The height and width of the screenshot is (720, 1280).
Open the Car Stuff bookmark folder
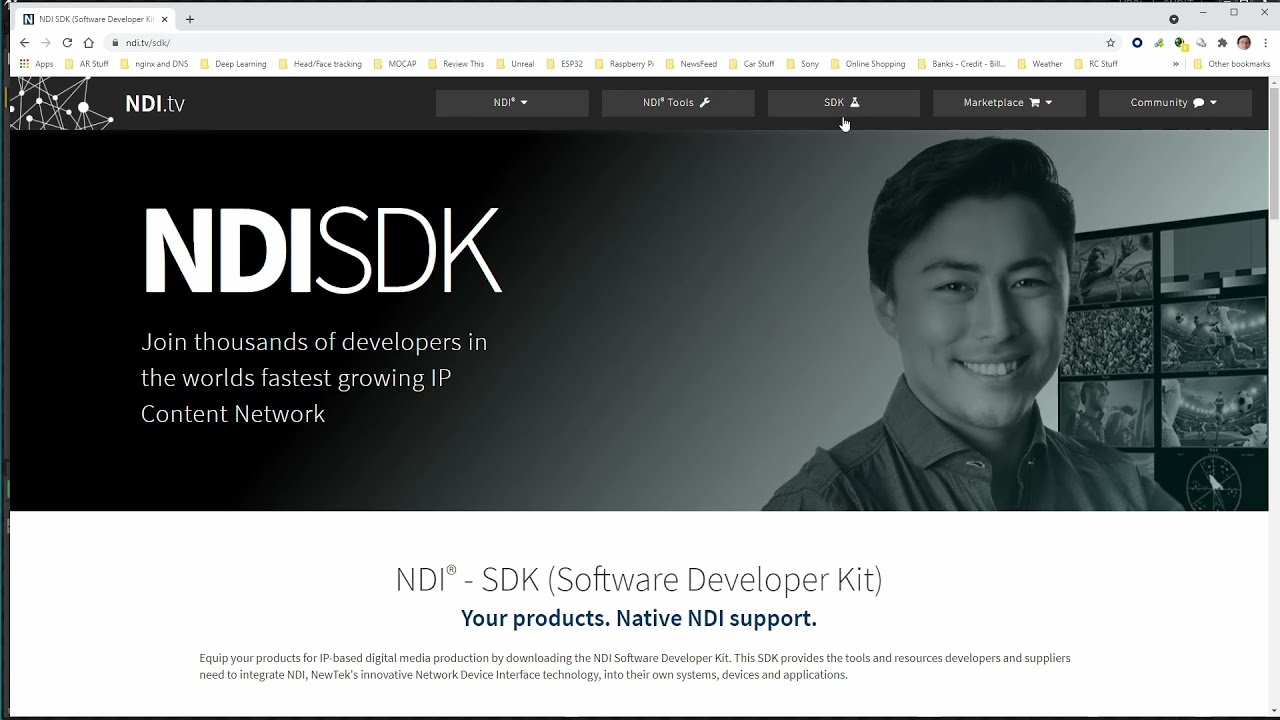[x=752, y=64]
